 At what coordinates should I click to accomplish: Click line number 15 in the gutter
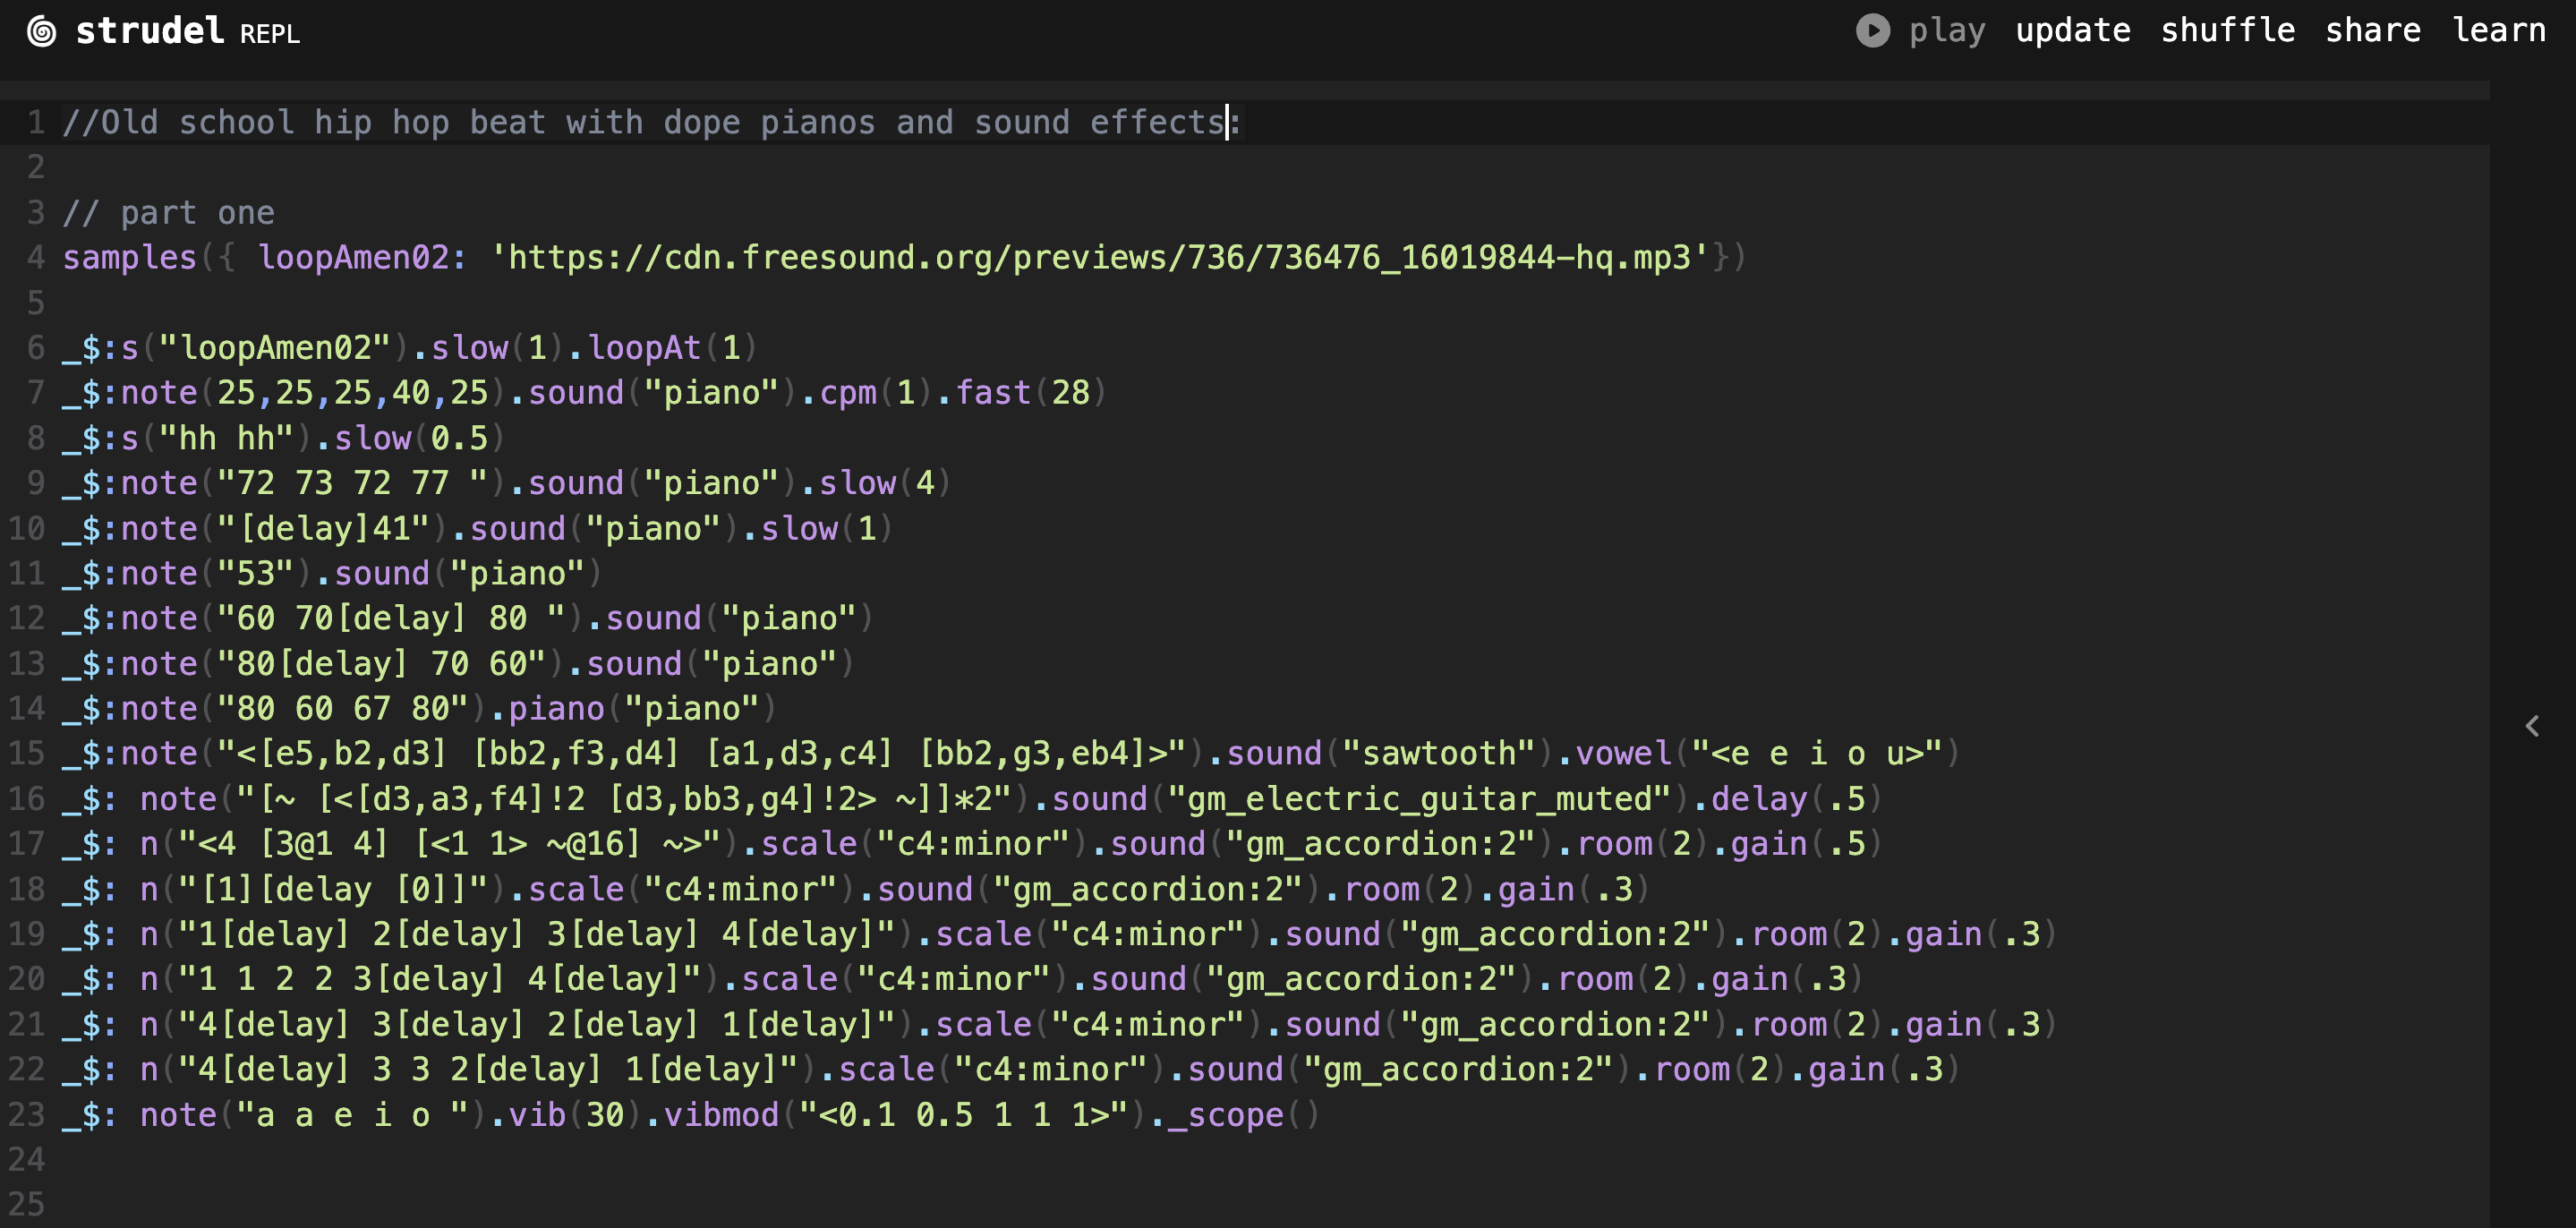click(x=27, y=753)
